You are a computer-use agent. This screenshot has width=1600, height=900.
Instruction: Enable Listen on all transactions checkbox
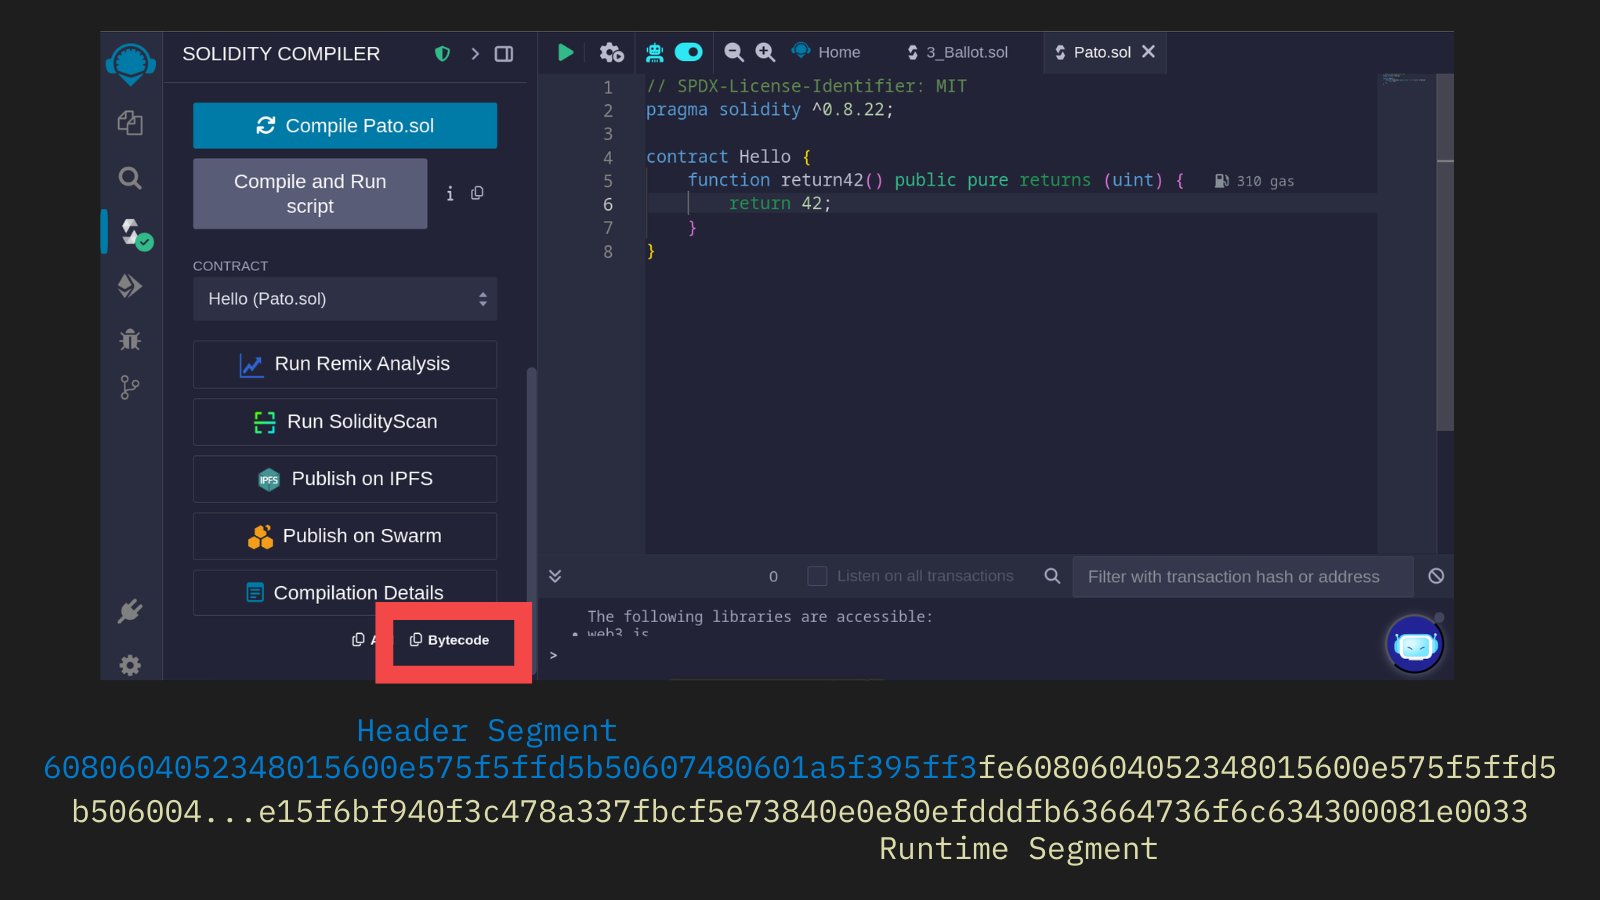coord(817,576)
